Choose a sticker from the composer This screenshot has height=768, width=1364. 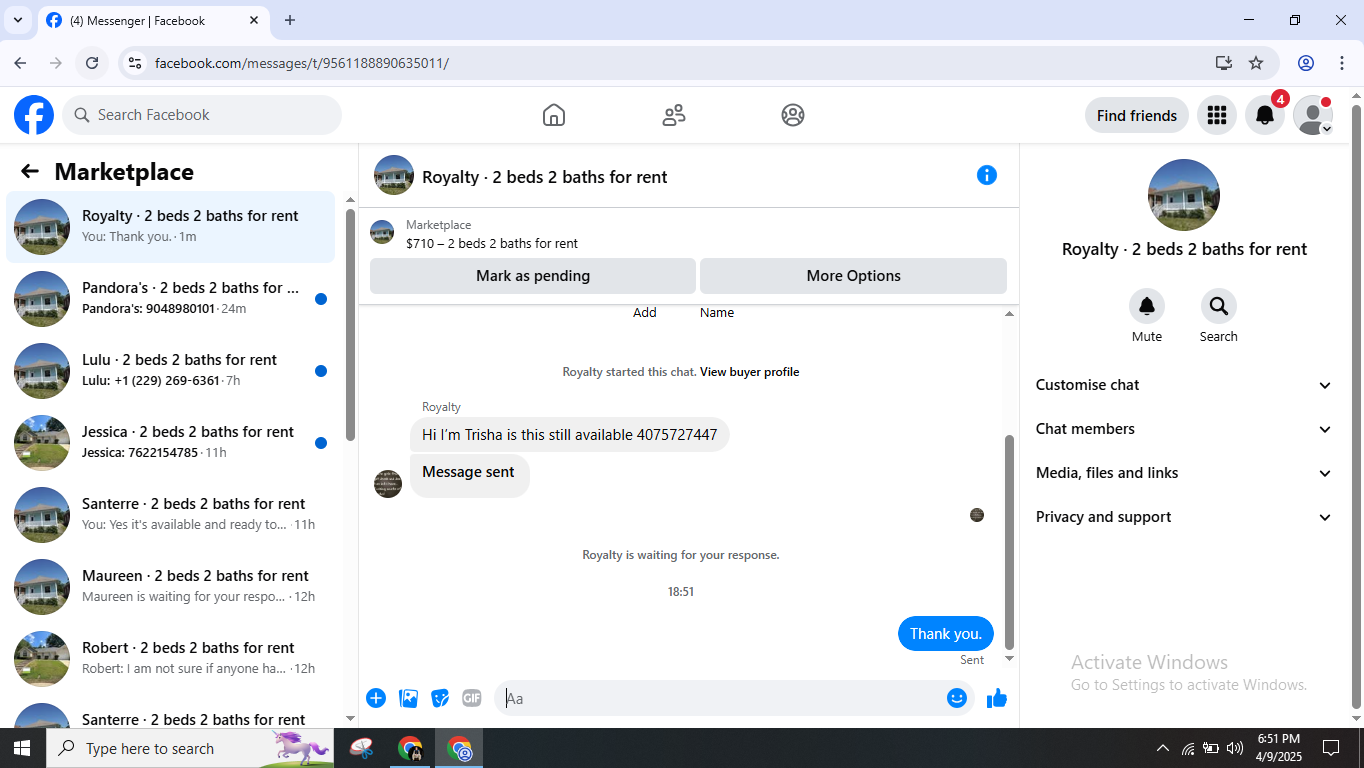440,698
